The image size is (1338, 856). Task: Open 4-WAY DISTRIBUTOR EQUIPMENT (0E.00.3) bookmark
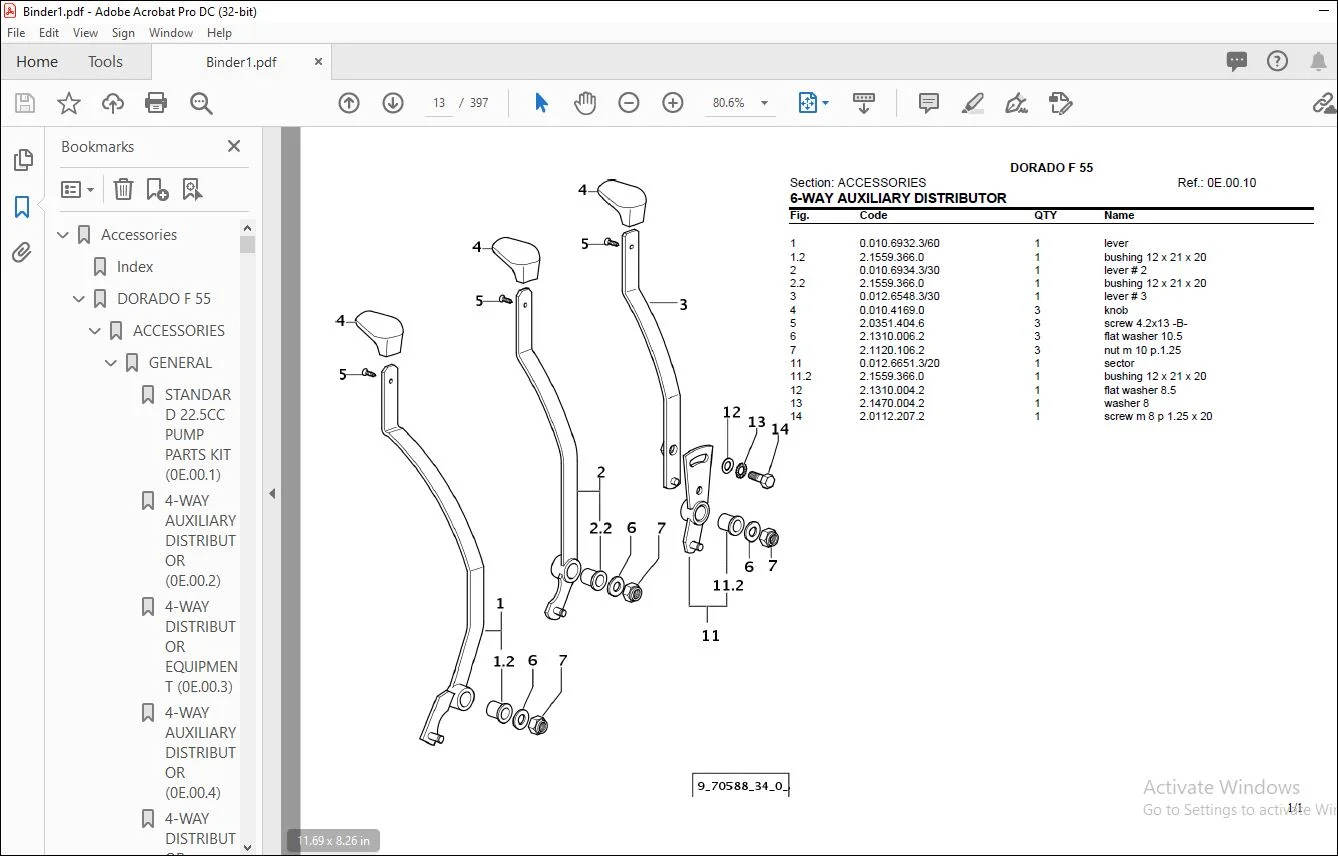pyautogui.click(x=200, y=647)
